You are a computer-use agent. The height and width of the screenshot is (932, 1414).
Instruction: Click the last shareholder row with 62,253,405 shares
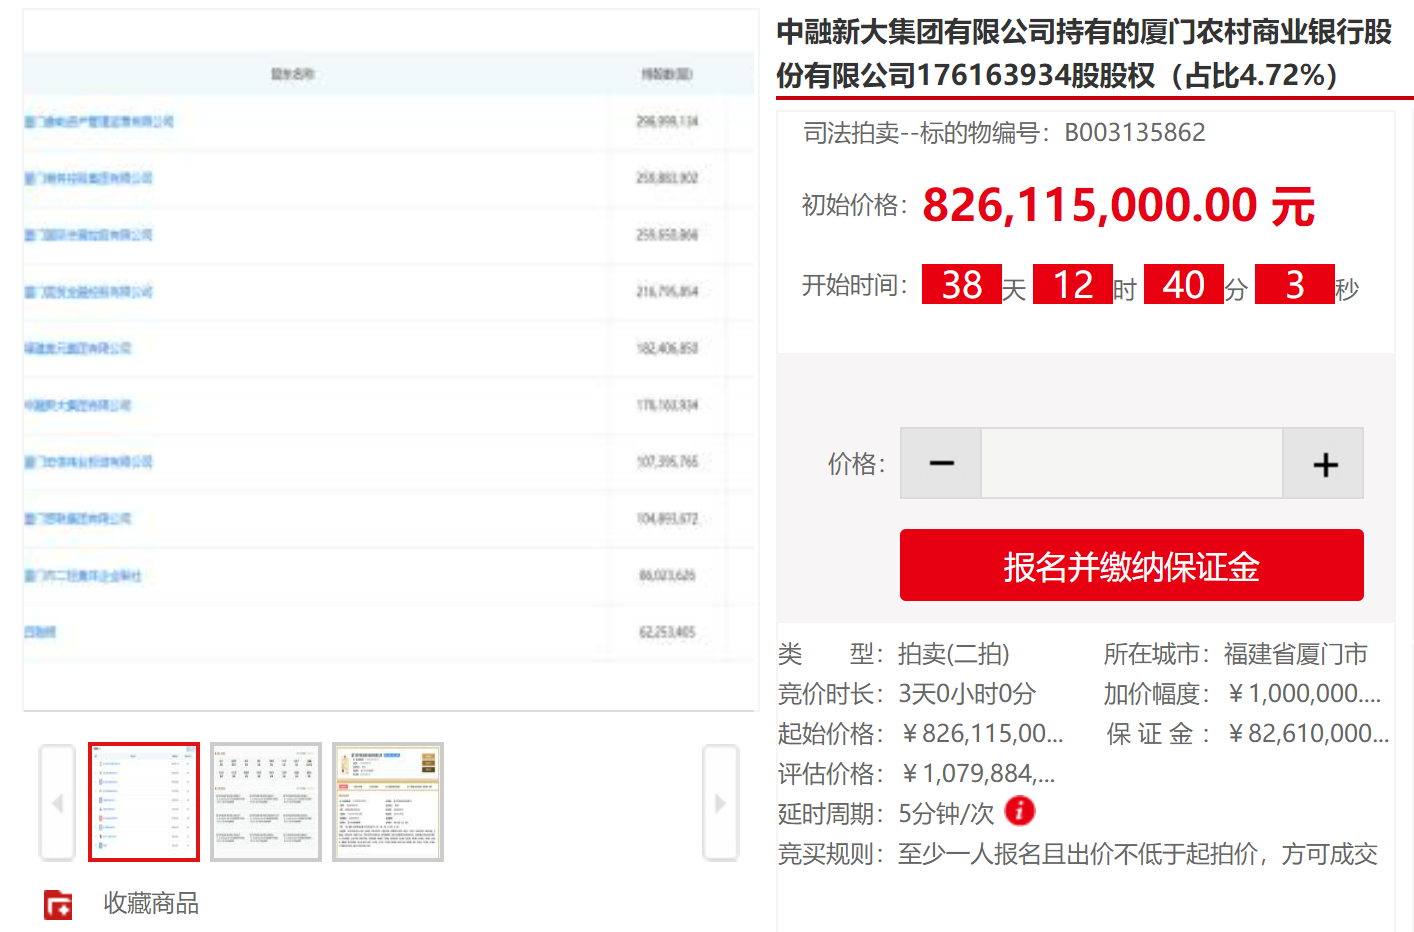40,632
